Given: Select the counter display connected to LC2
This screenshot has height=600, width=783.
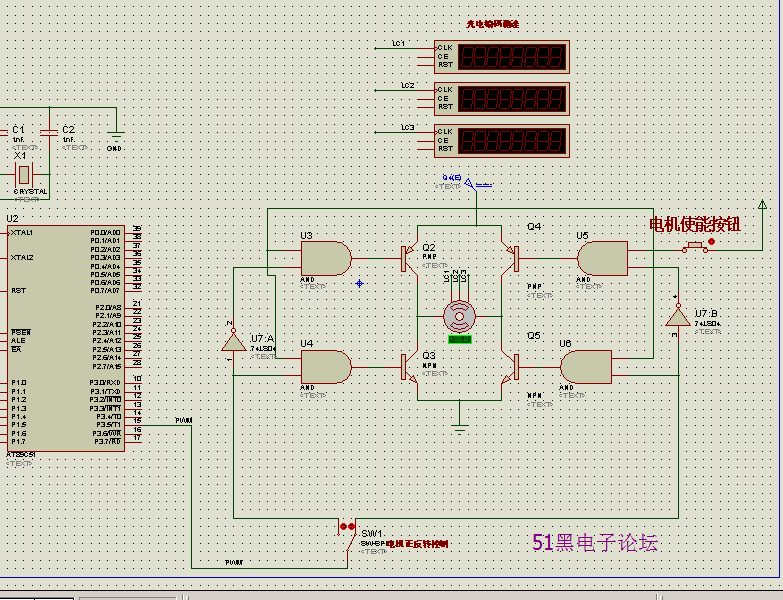Looking at the screenshot, I should click(501, 98).
